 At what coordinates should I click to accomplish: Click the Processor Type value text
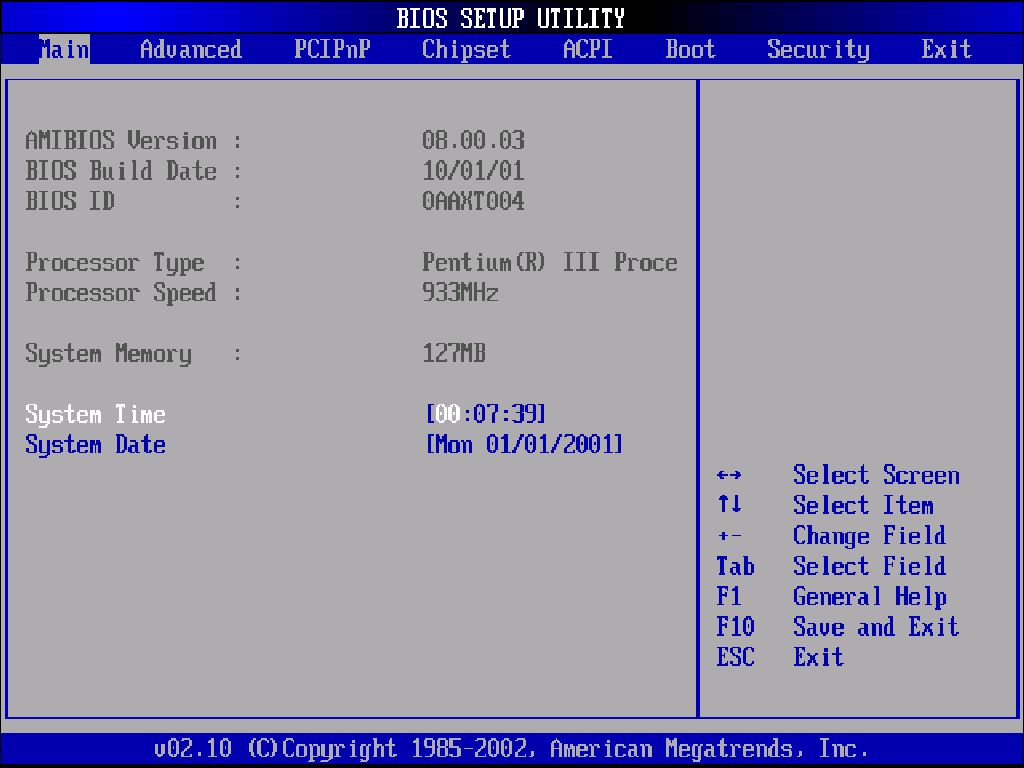point(550,262)
